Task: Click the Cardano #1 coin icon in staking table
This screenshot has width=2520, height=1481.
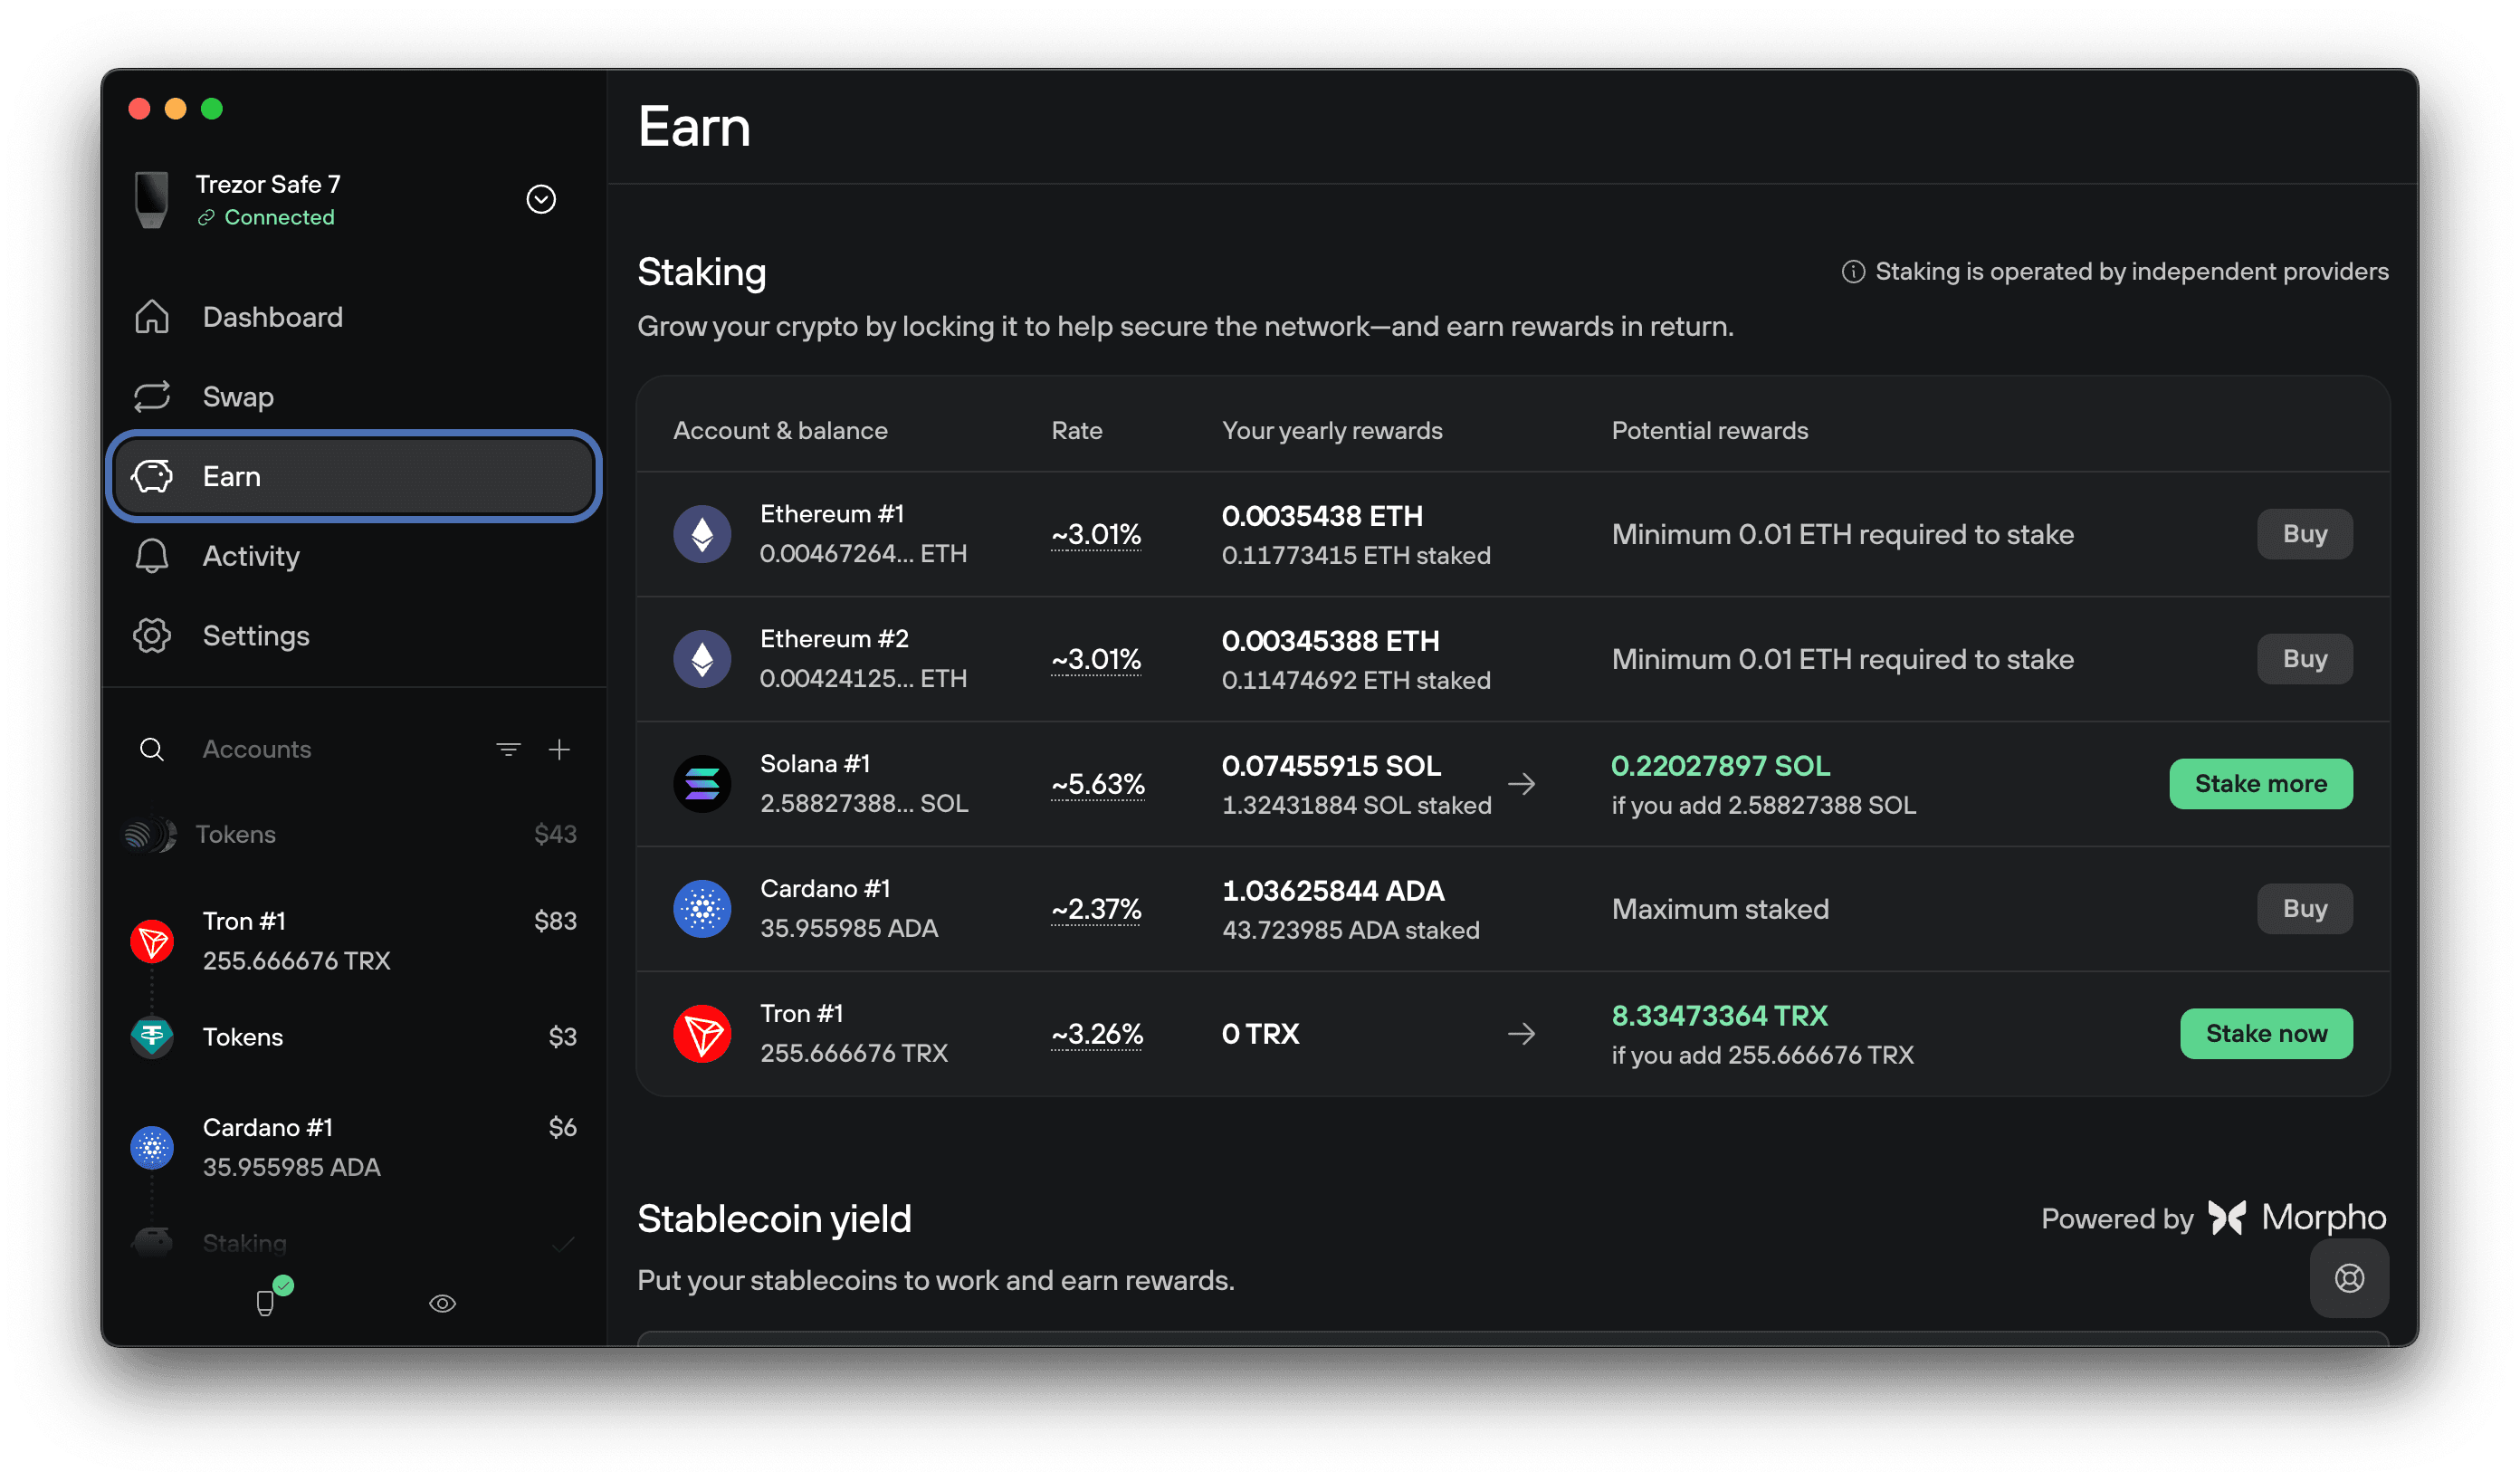Action: (x=702, y=909)
